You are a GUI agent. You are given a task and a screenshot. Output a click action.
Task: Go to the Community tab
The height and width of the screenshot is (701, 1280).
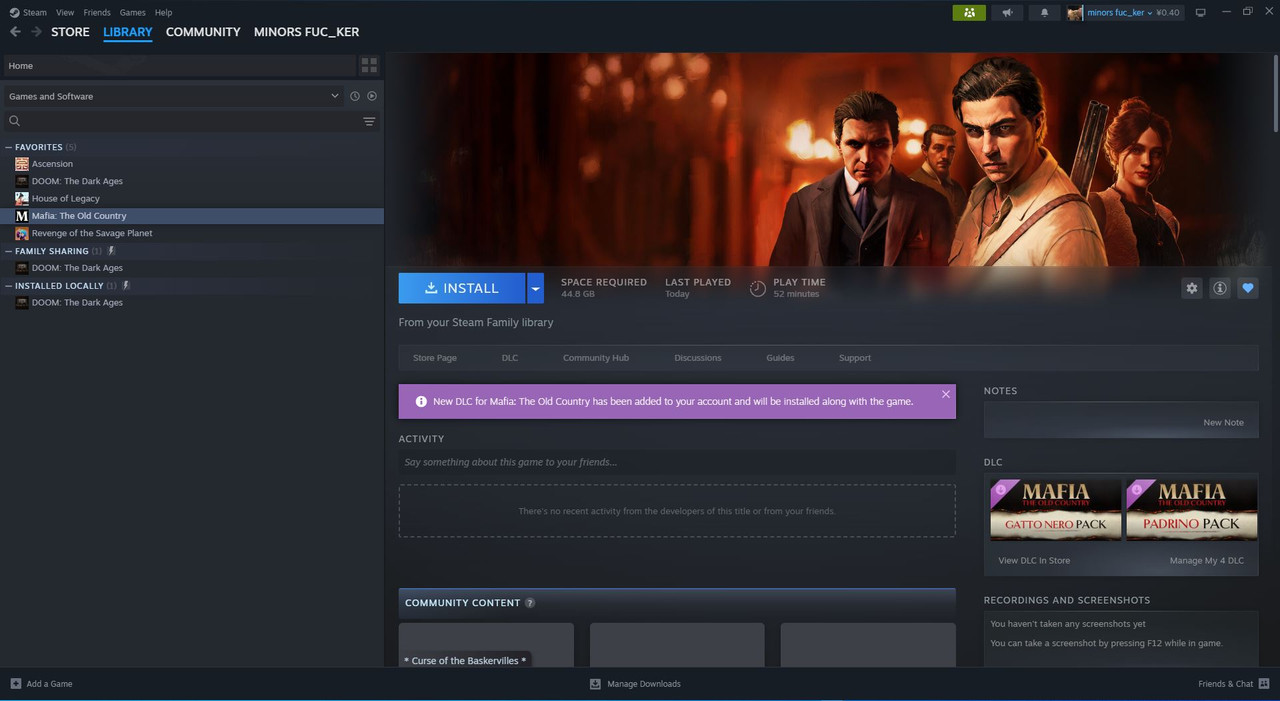[x=203, y=32]
